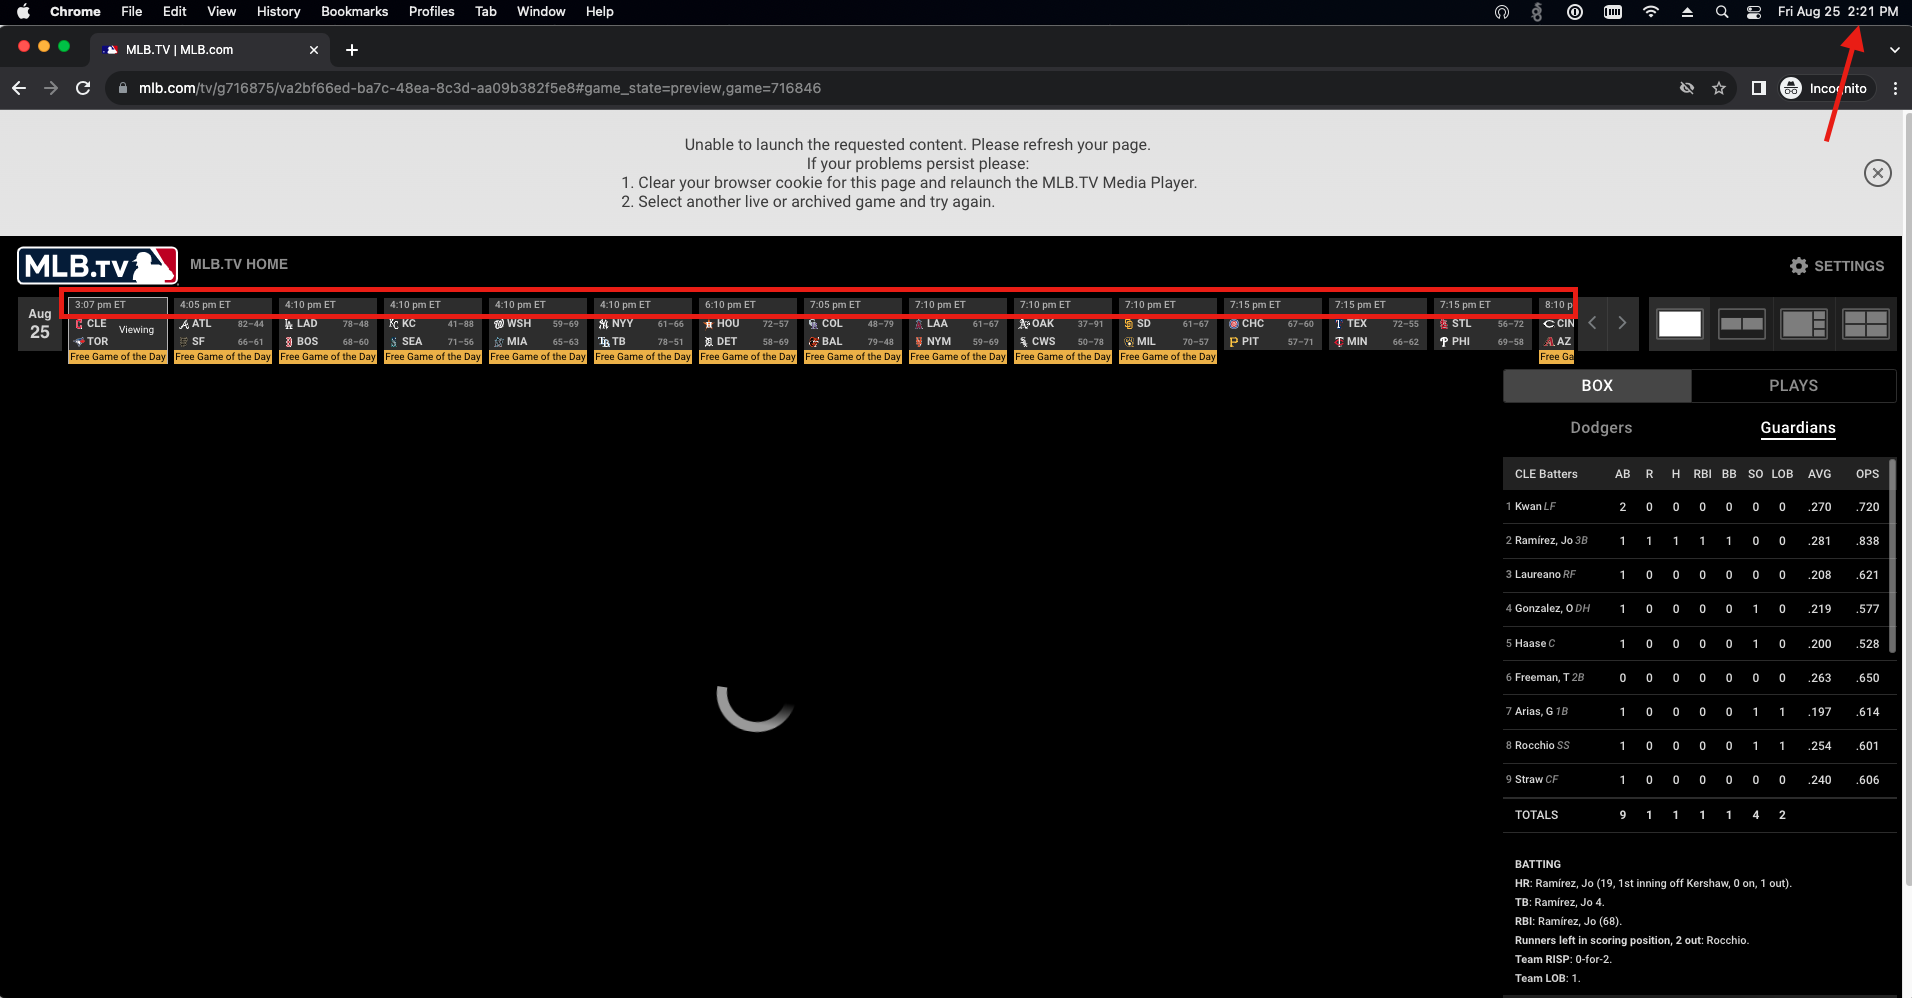Viewport: 1912px width, 998px height.
Task: Select the STL vs PHI game
Action: point(1483,324)
